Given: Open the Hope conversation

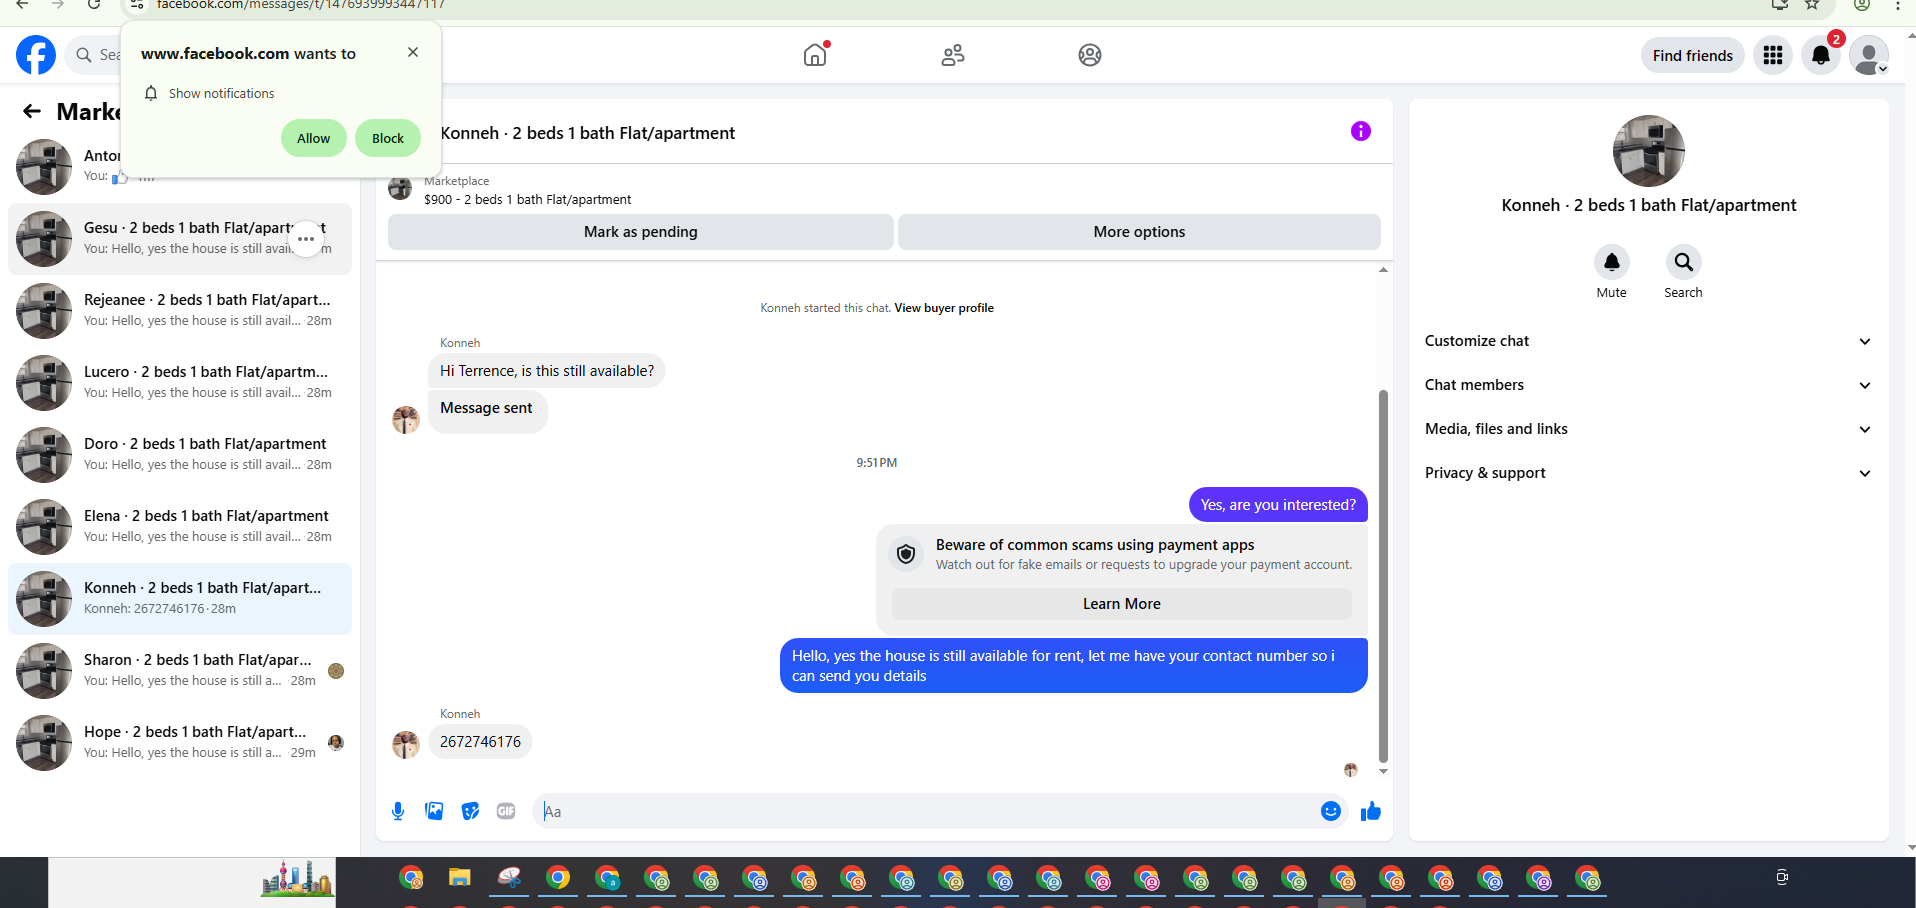Looking at the screenshot, I should (x=180, y=743).
